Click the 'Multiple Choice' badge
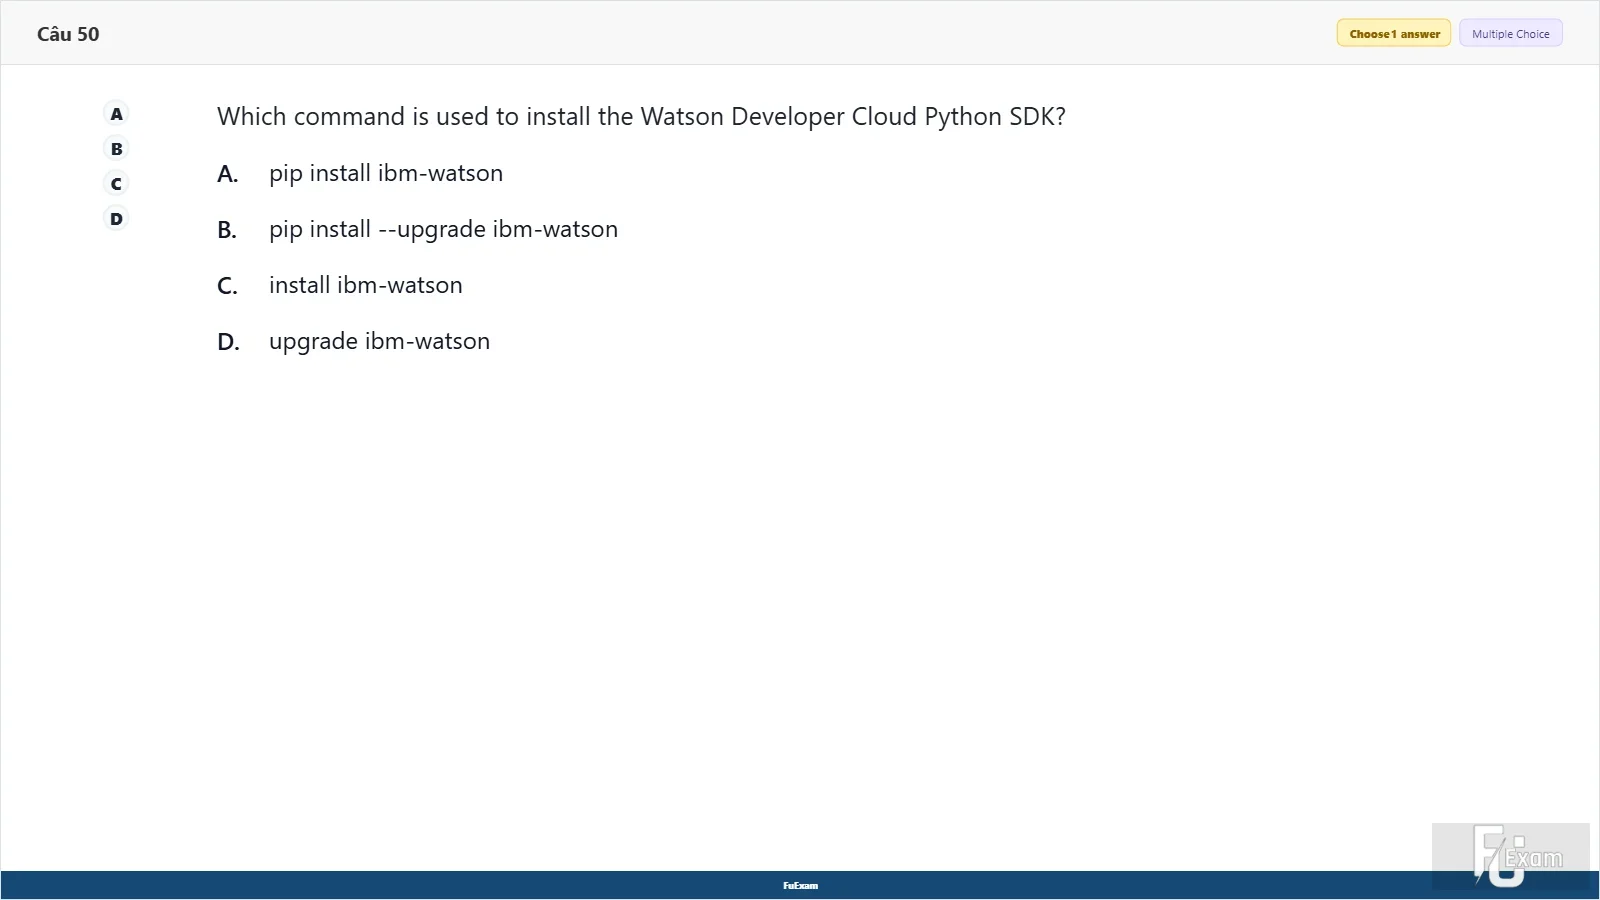The image size is (1600, 900). click(x=1510, y=34)
